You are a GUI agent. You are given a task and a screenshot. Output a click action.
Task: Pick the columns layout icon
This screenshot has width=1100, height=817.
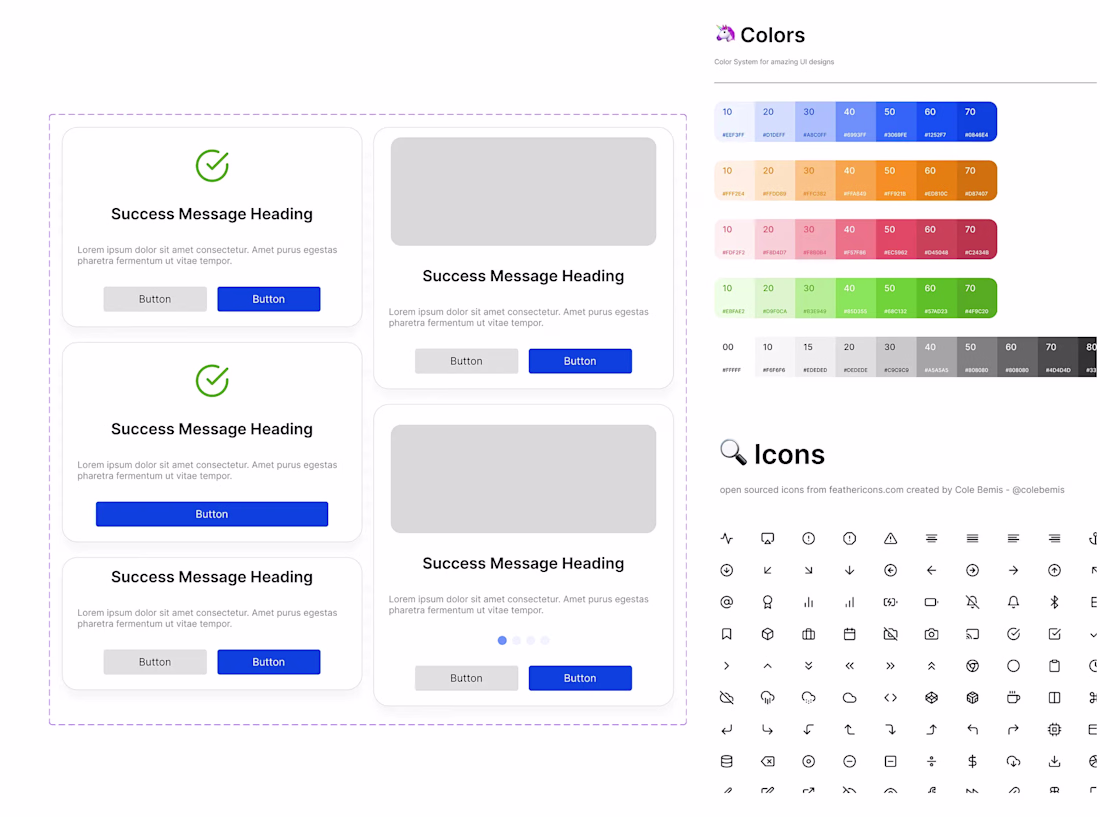(x=1054, y=698)
